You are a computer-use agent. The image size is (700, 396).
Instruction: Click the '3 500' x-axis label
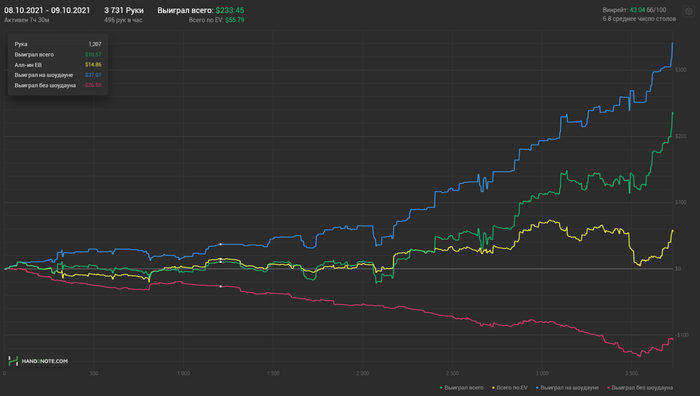coord(631,373)
